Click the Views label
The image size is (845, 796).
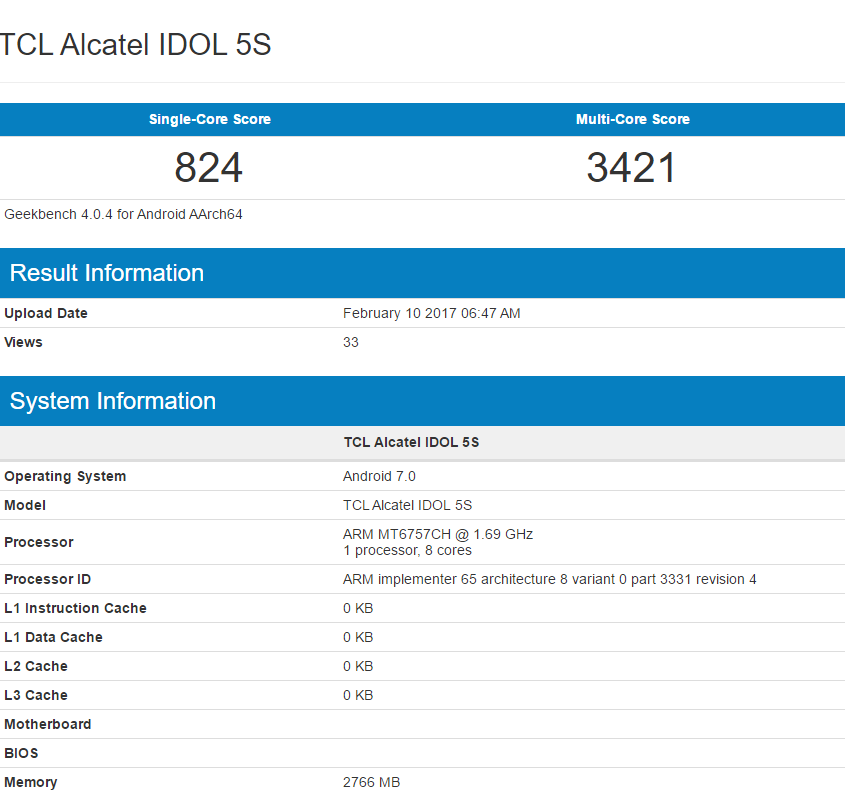[x=23, y=342]
